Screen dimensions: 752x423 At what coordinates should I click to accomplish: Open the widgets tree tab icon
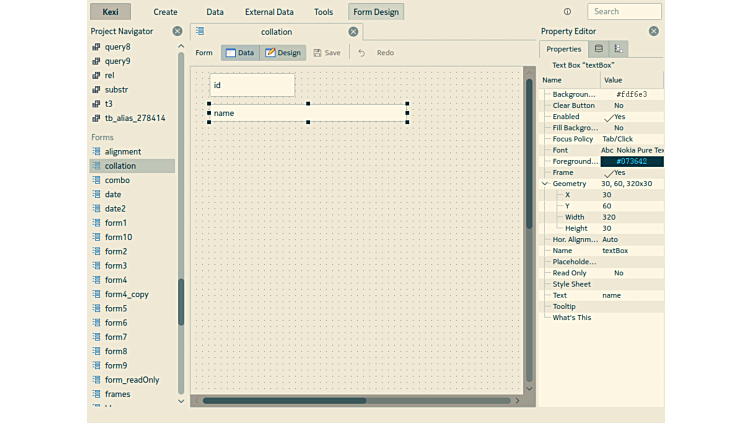[619, 49]
